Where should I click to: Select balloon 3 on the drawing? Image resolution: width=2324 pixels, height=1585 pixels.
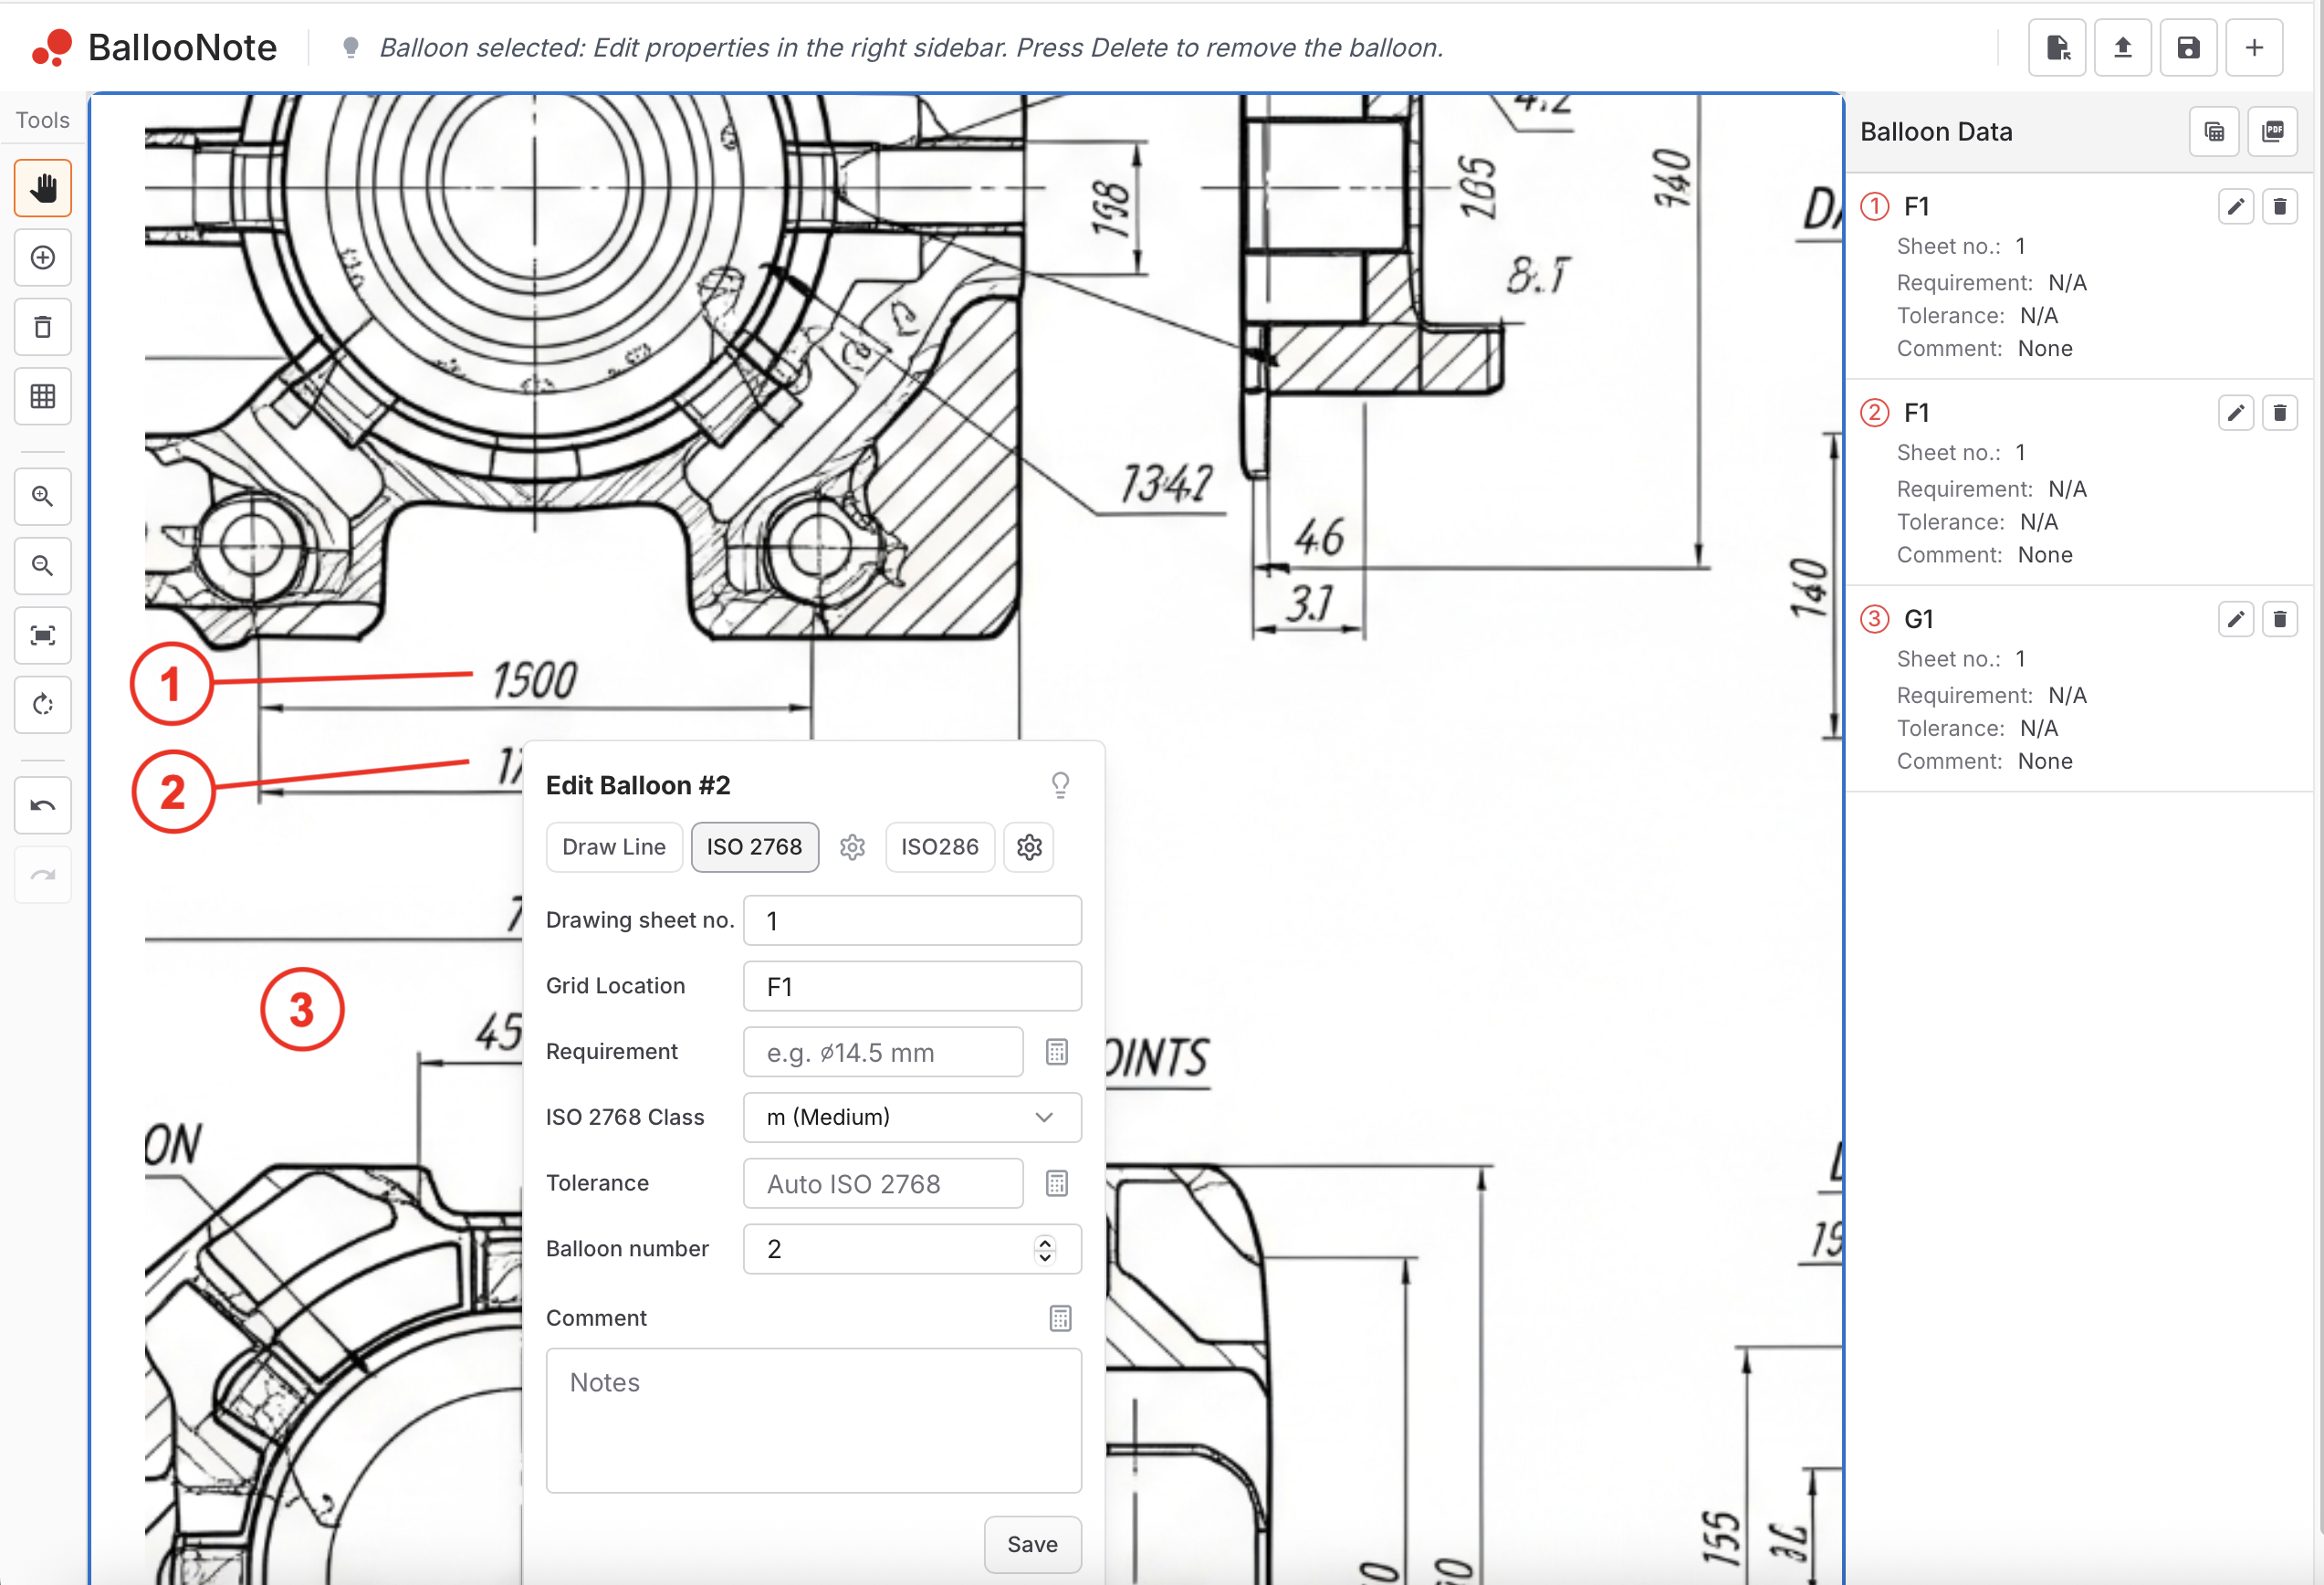click(x=302, y=1010)
